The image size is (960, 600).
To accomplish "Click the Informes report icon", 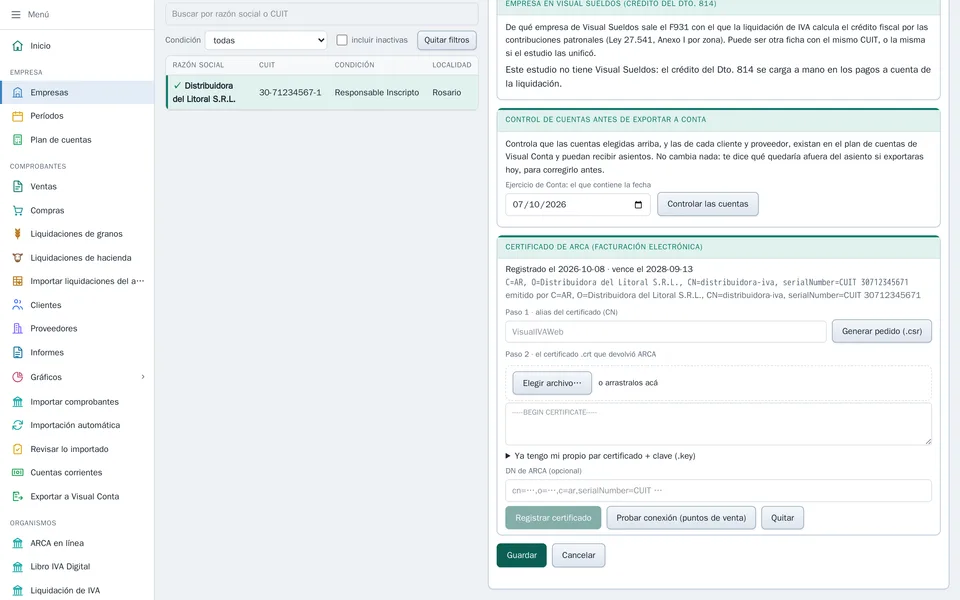I will (x=18, y=353).
